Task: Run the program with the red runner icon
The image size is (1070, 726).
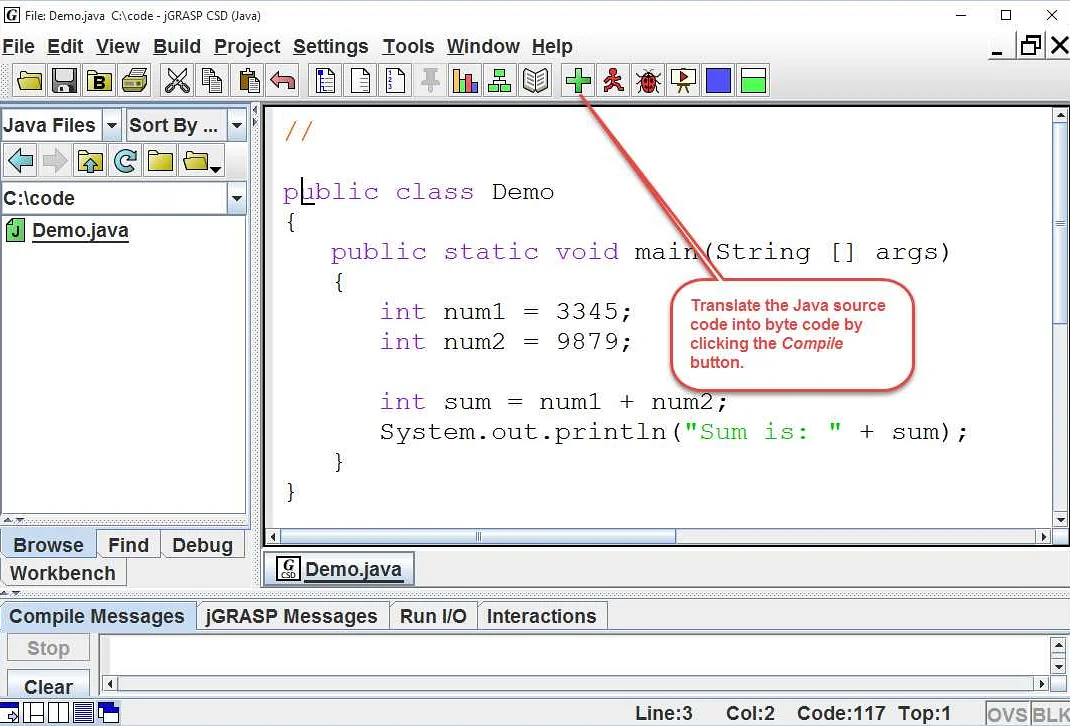Action: click(613, 80)
